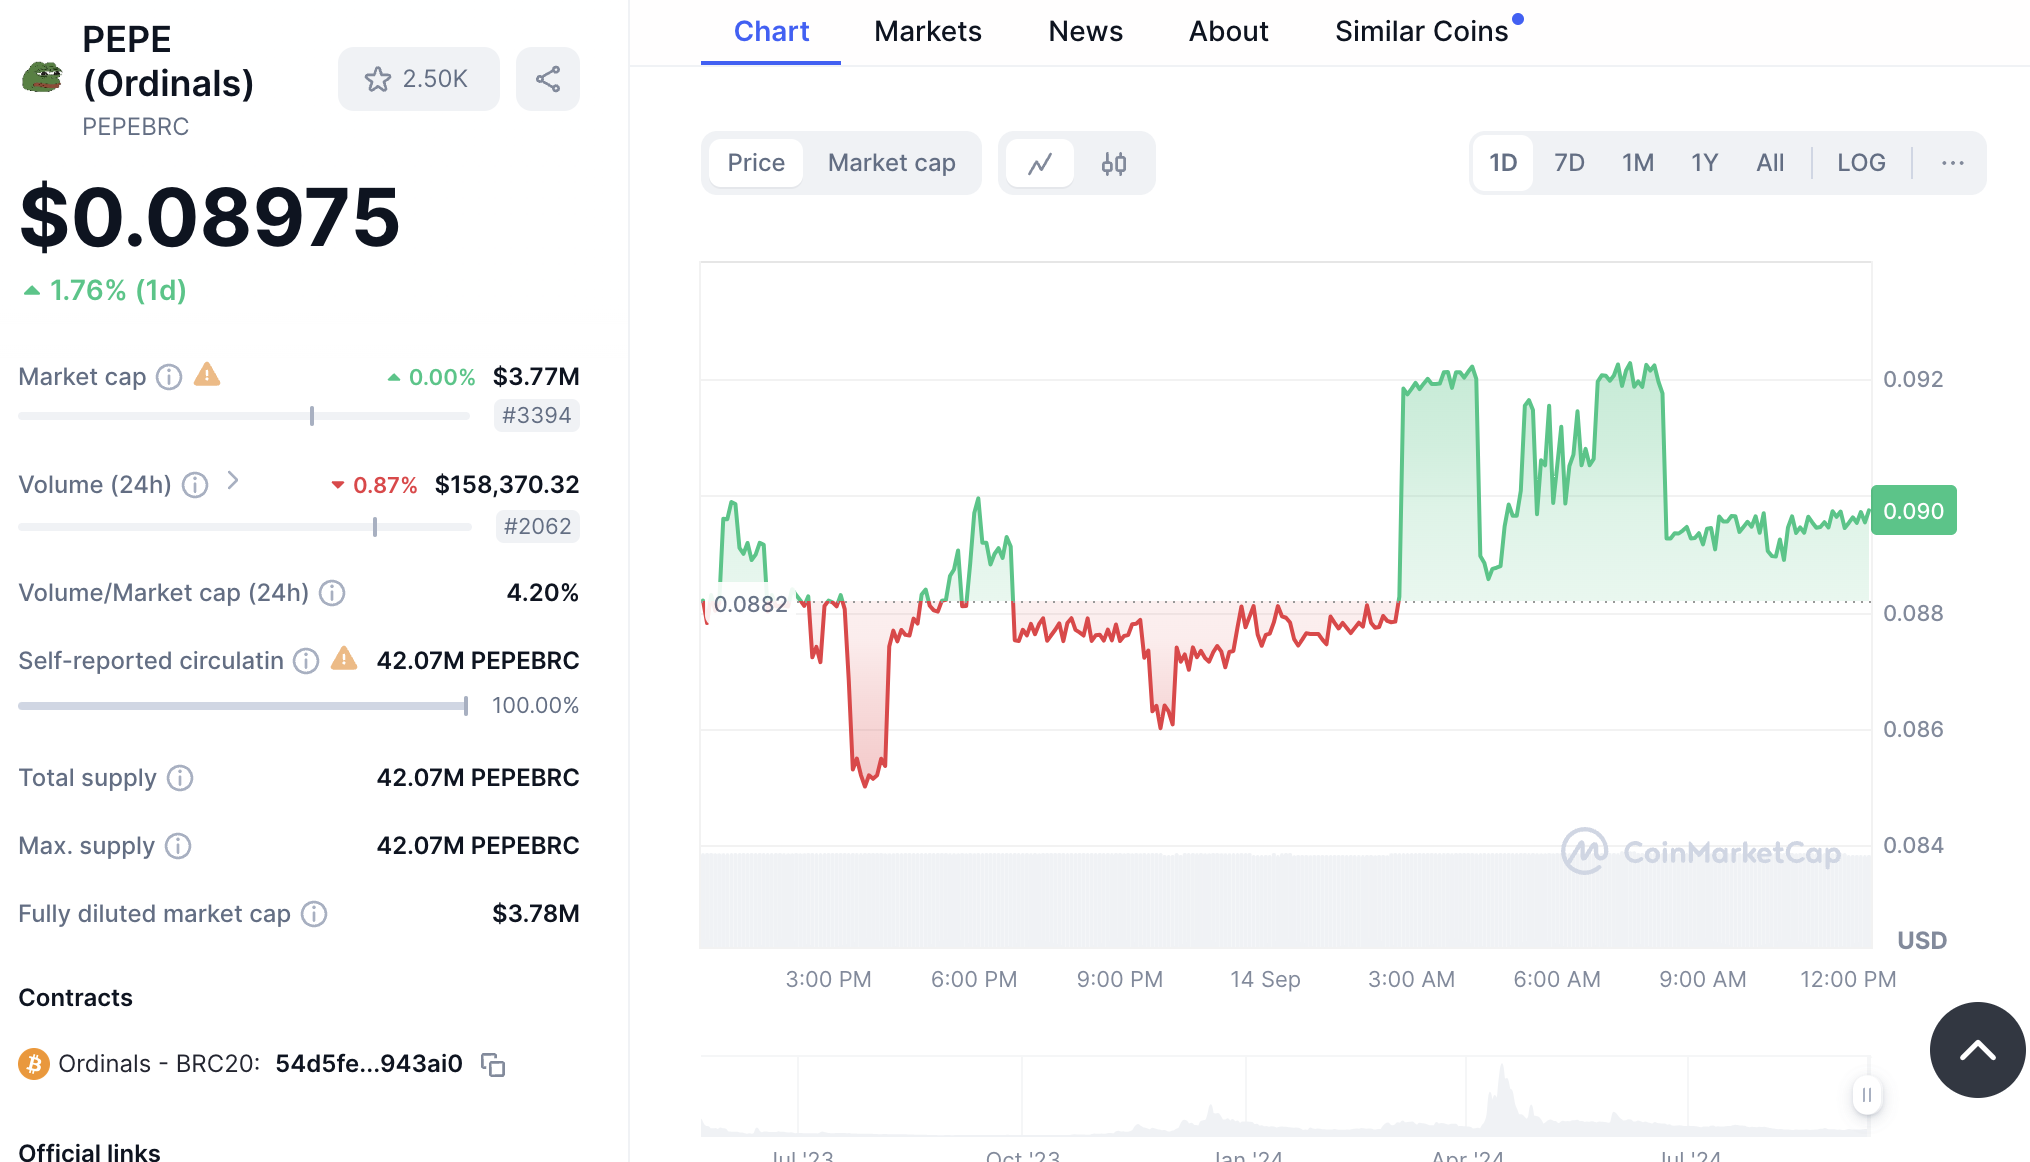
Task: Open the Chart tab
Action: click(771, 32)
